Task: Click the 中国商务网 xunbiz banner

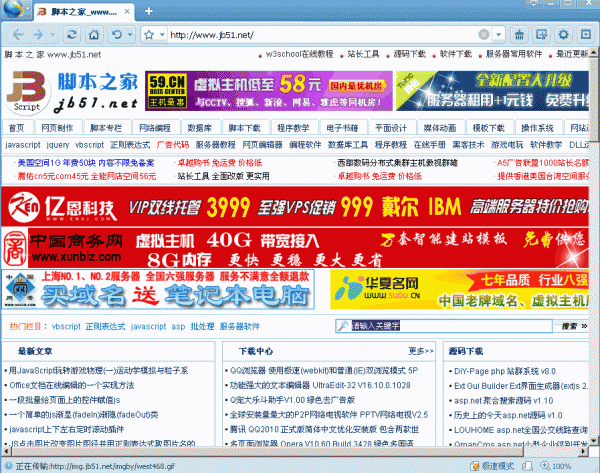Action: tap(295, 248)
